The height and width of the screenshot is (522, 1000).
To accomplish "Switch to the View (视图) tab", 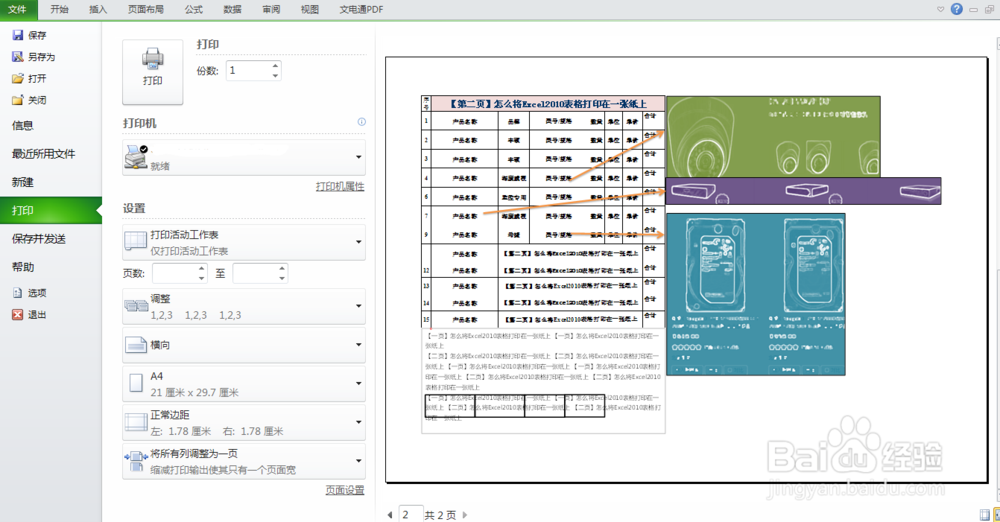I will (x=310, y=10).
